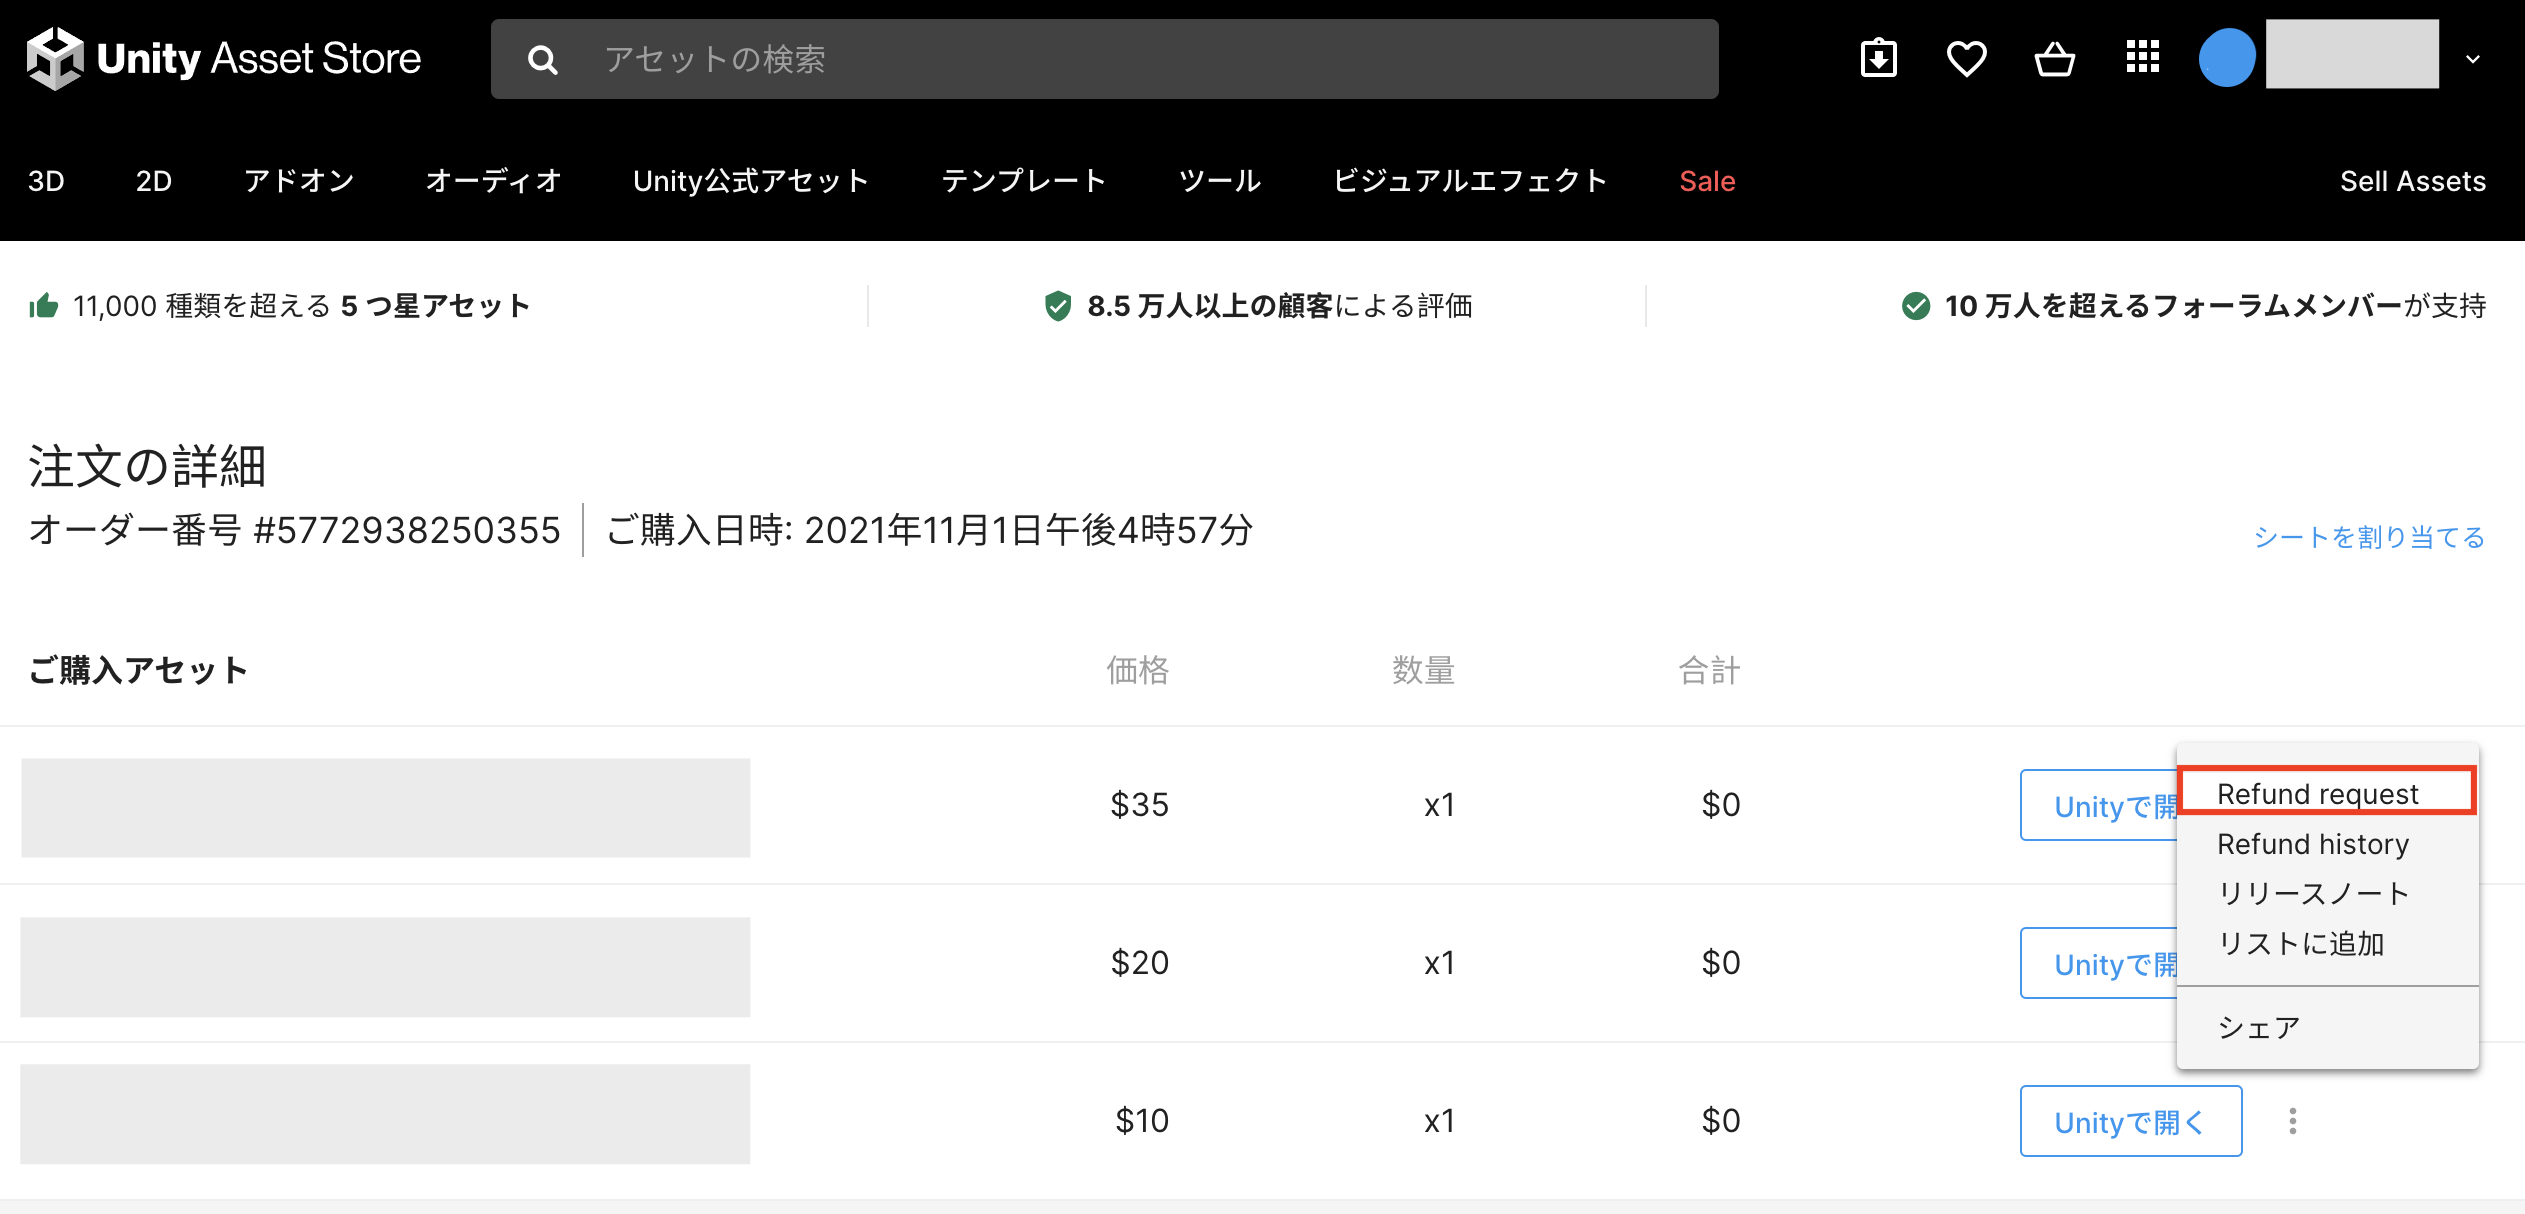Open the shopping cart icon
This screenshot has height=1214, width=2525.
pos(2054,59)
